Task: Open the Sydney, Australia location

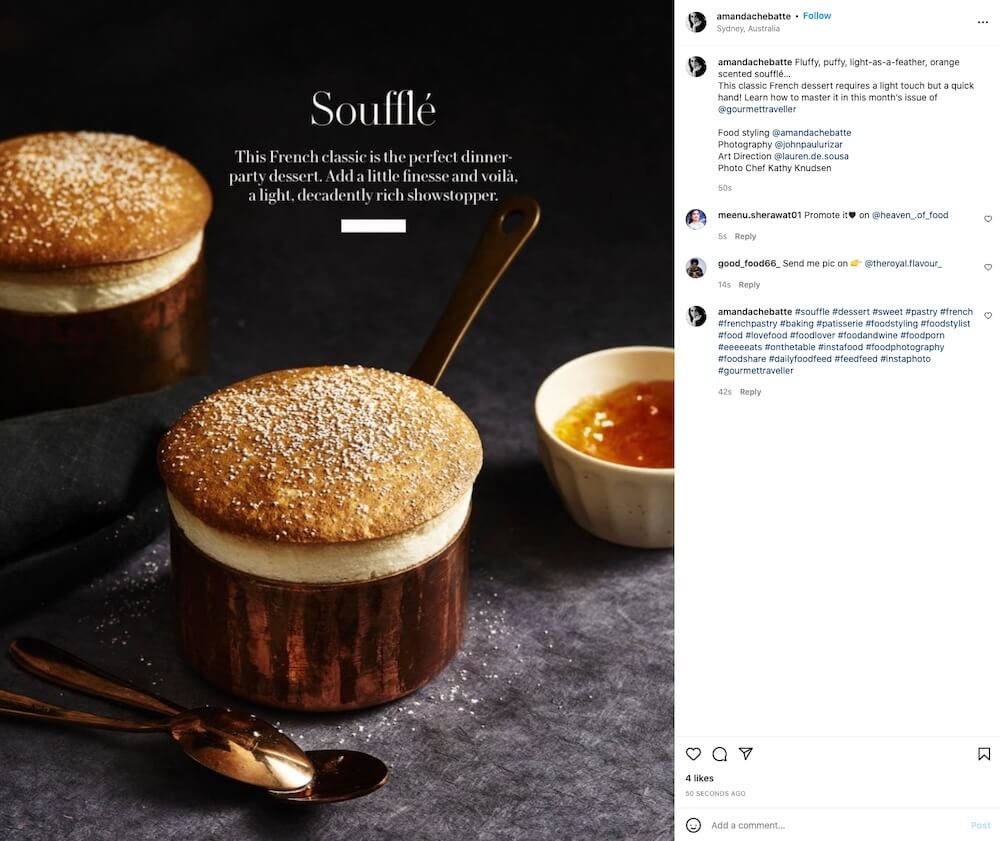Action: tap(748, 29)
